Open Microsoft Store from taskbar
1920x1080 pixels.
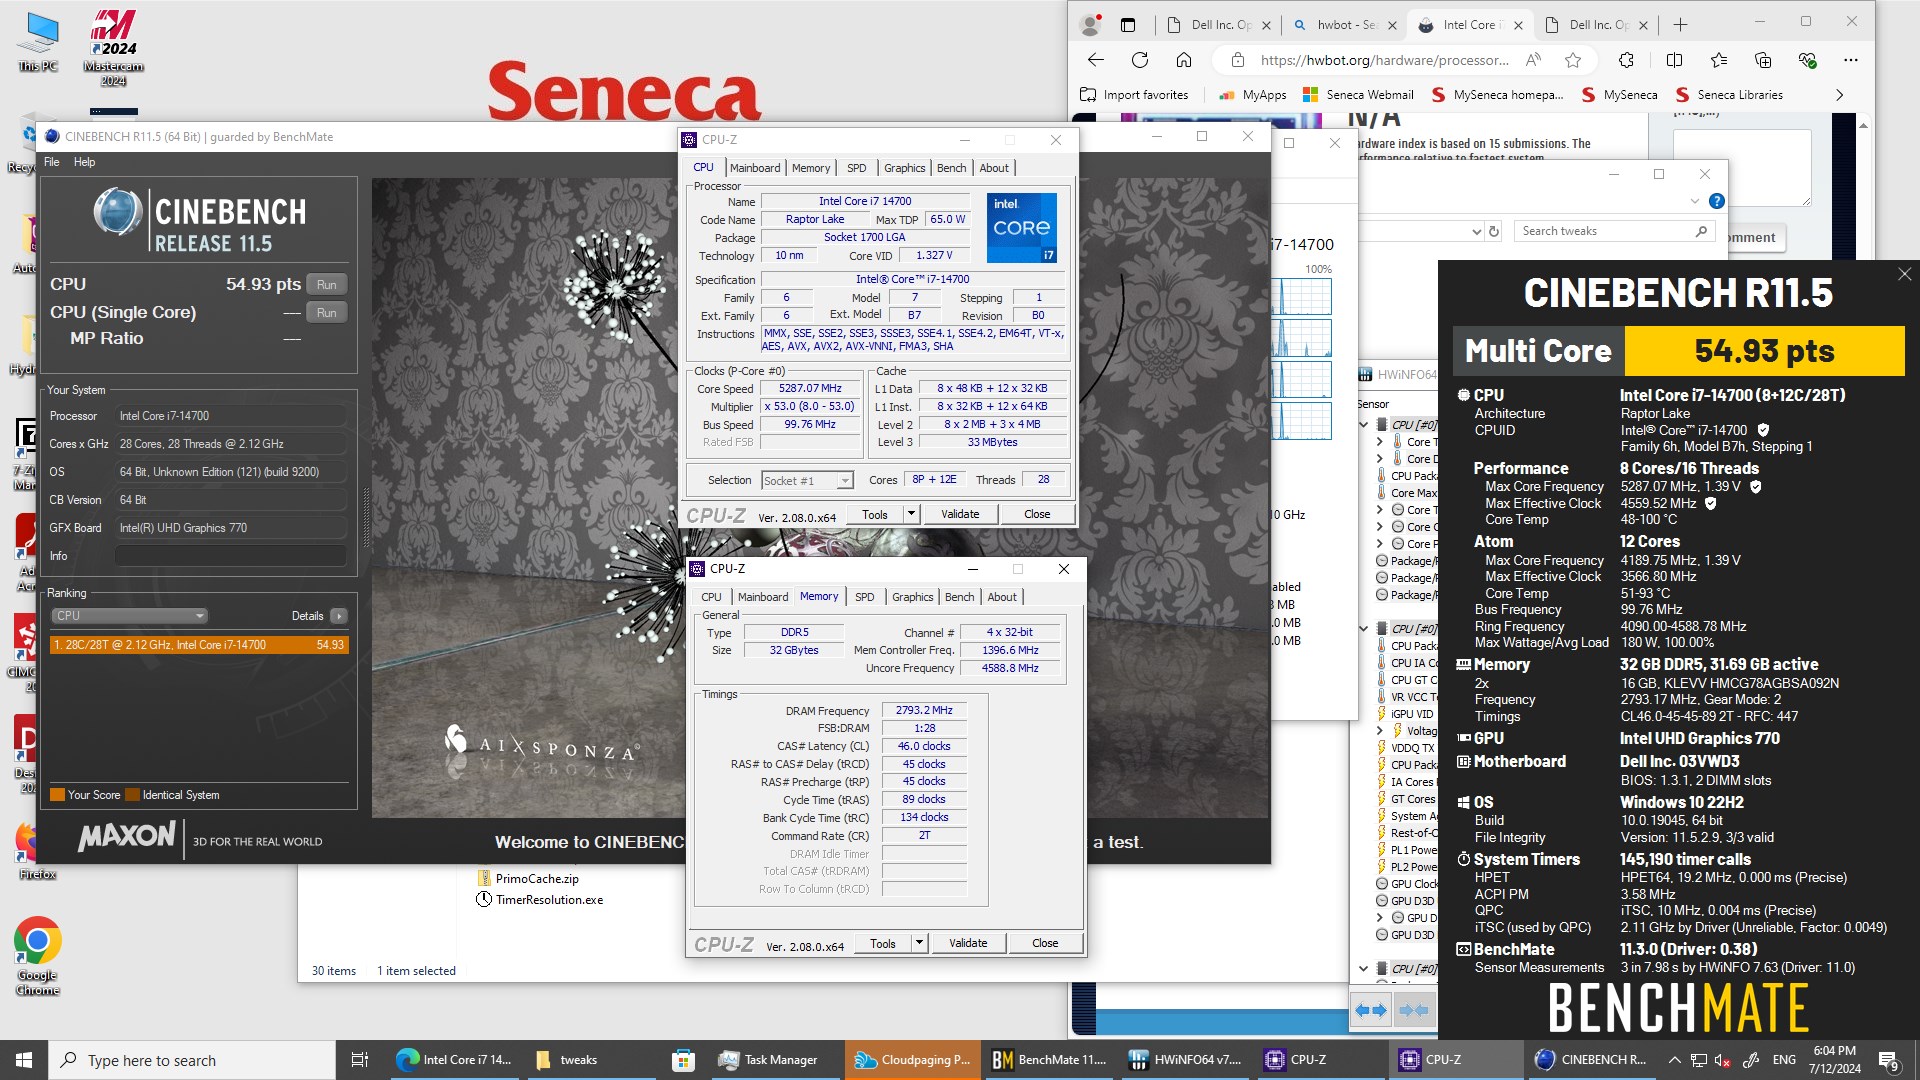coord(683,1060)
